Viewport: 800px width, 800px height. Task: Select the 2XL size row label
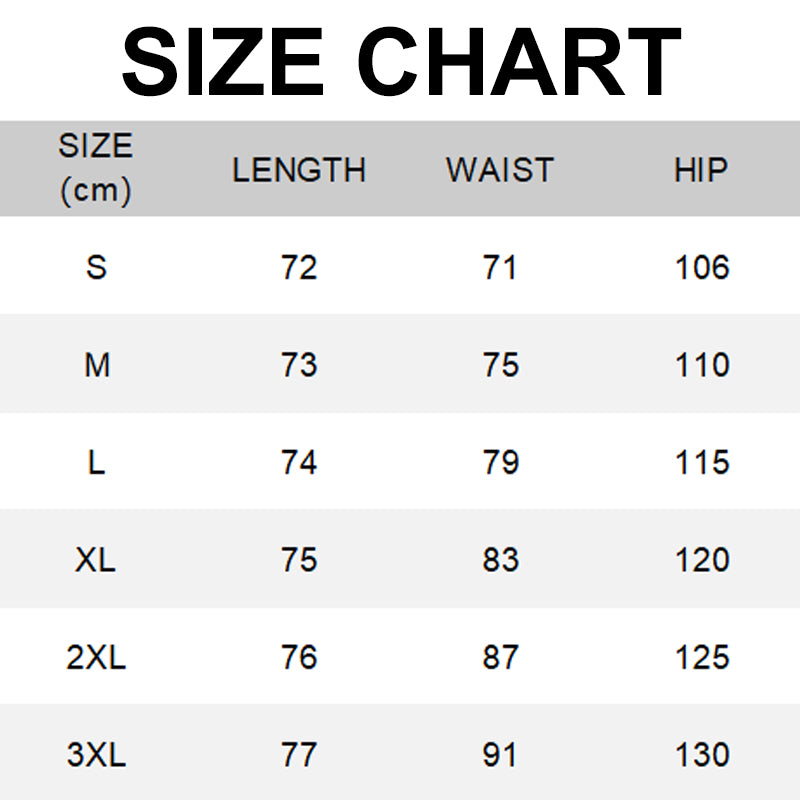(96, 658)
